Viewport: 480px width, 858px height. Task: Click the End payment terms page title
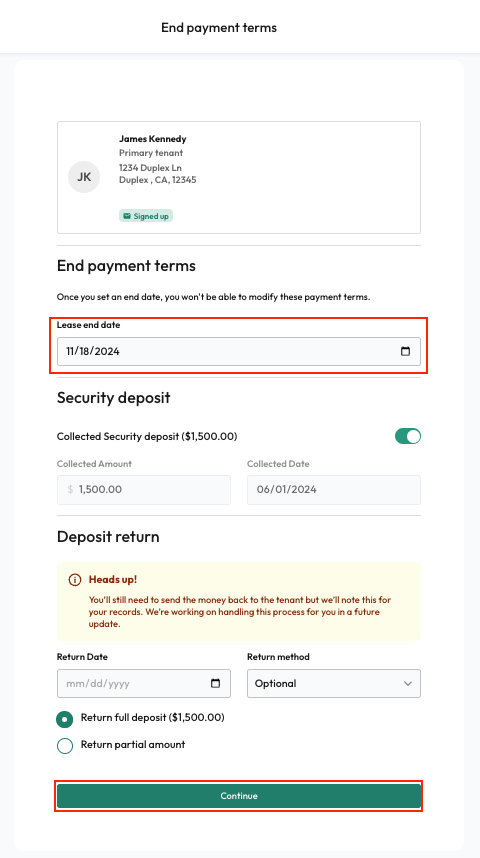pyautogui.click(x=219, y=27)
